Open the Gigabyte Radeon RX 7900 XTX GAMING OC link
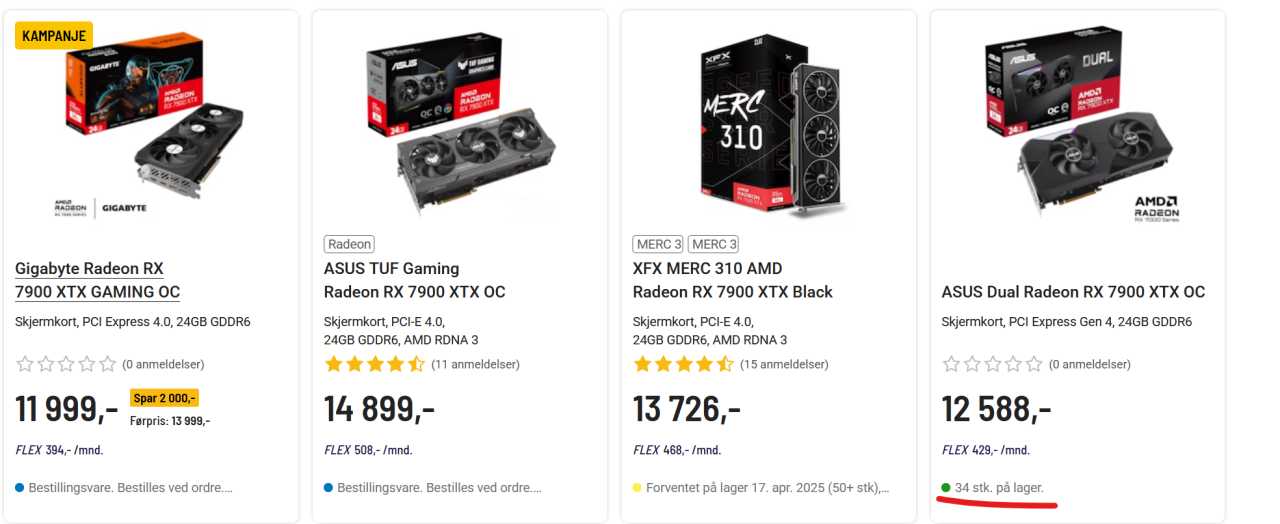Image resolution: width=1280 pixels, height=524 pixels. coord(97,280)
